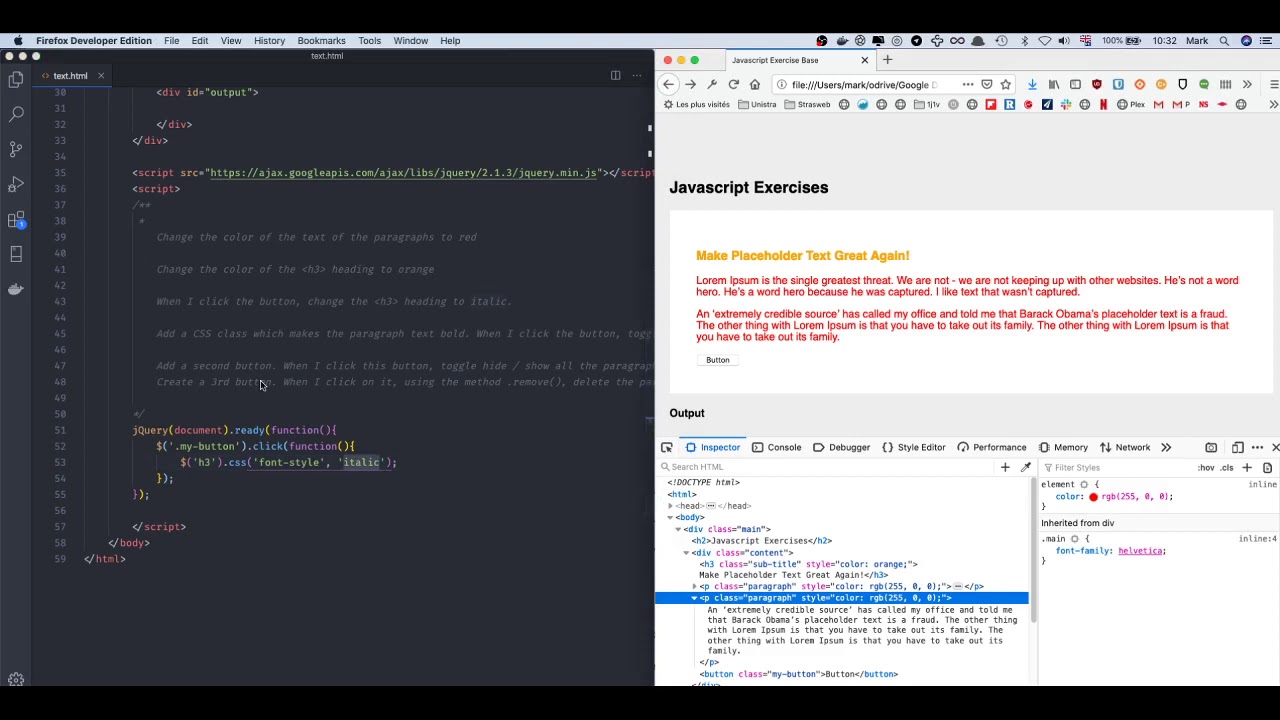This screenshot has height=720, width=1280.
Task: Click the helvetica font-family link
Action: 1141,551
